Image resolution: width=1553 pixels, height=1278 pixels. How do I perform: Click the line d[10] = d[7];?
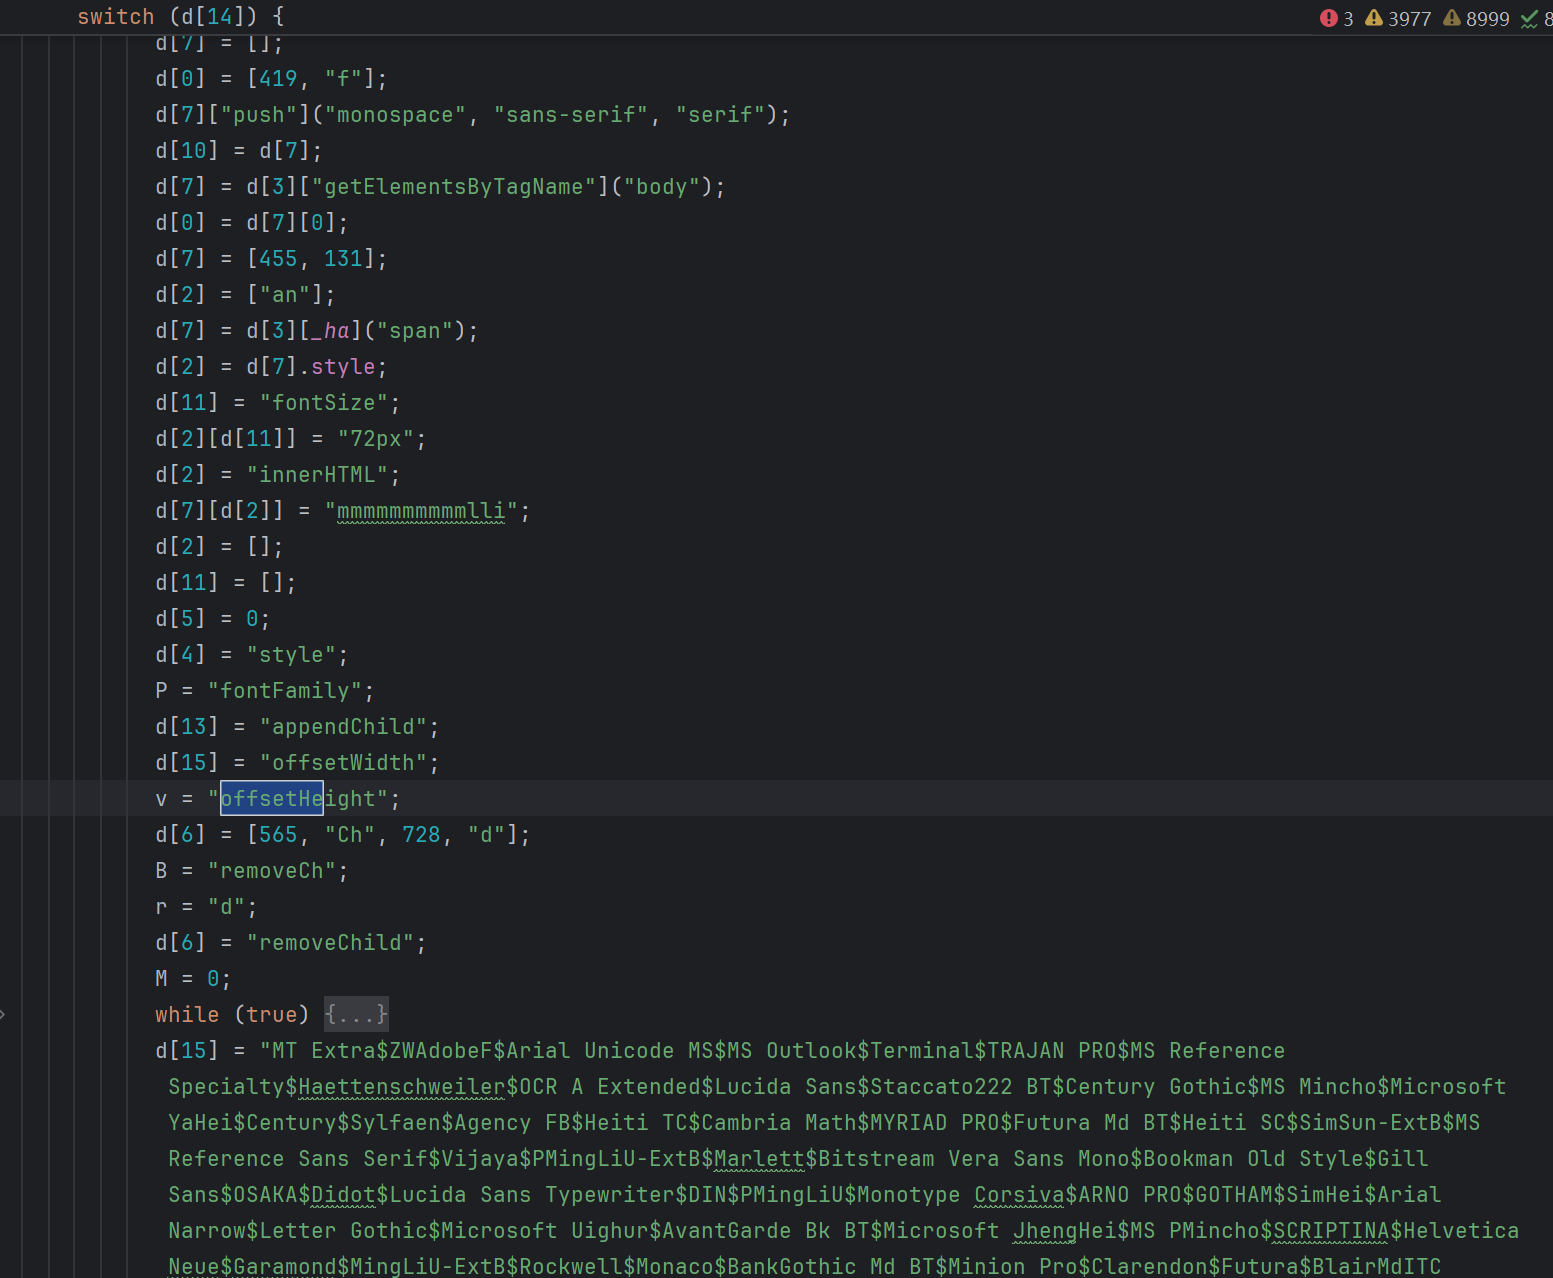click(x=238, y=151)
